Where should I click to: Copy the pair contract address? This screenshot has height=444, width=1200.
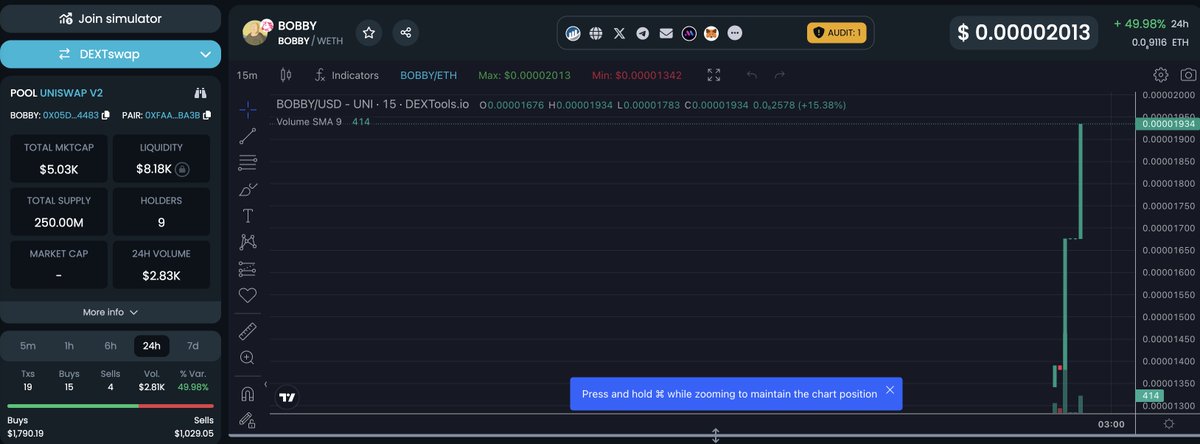click(207, 115)
